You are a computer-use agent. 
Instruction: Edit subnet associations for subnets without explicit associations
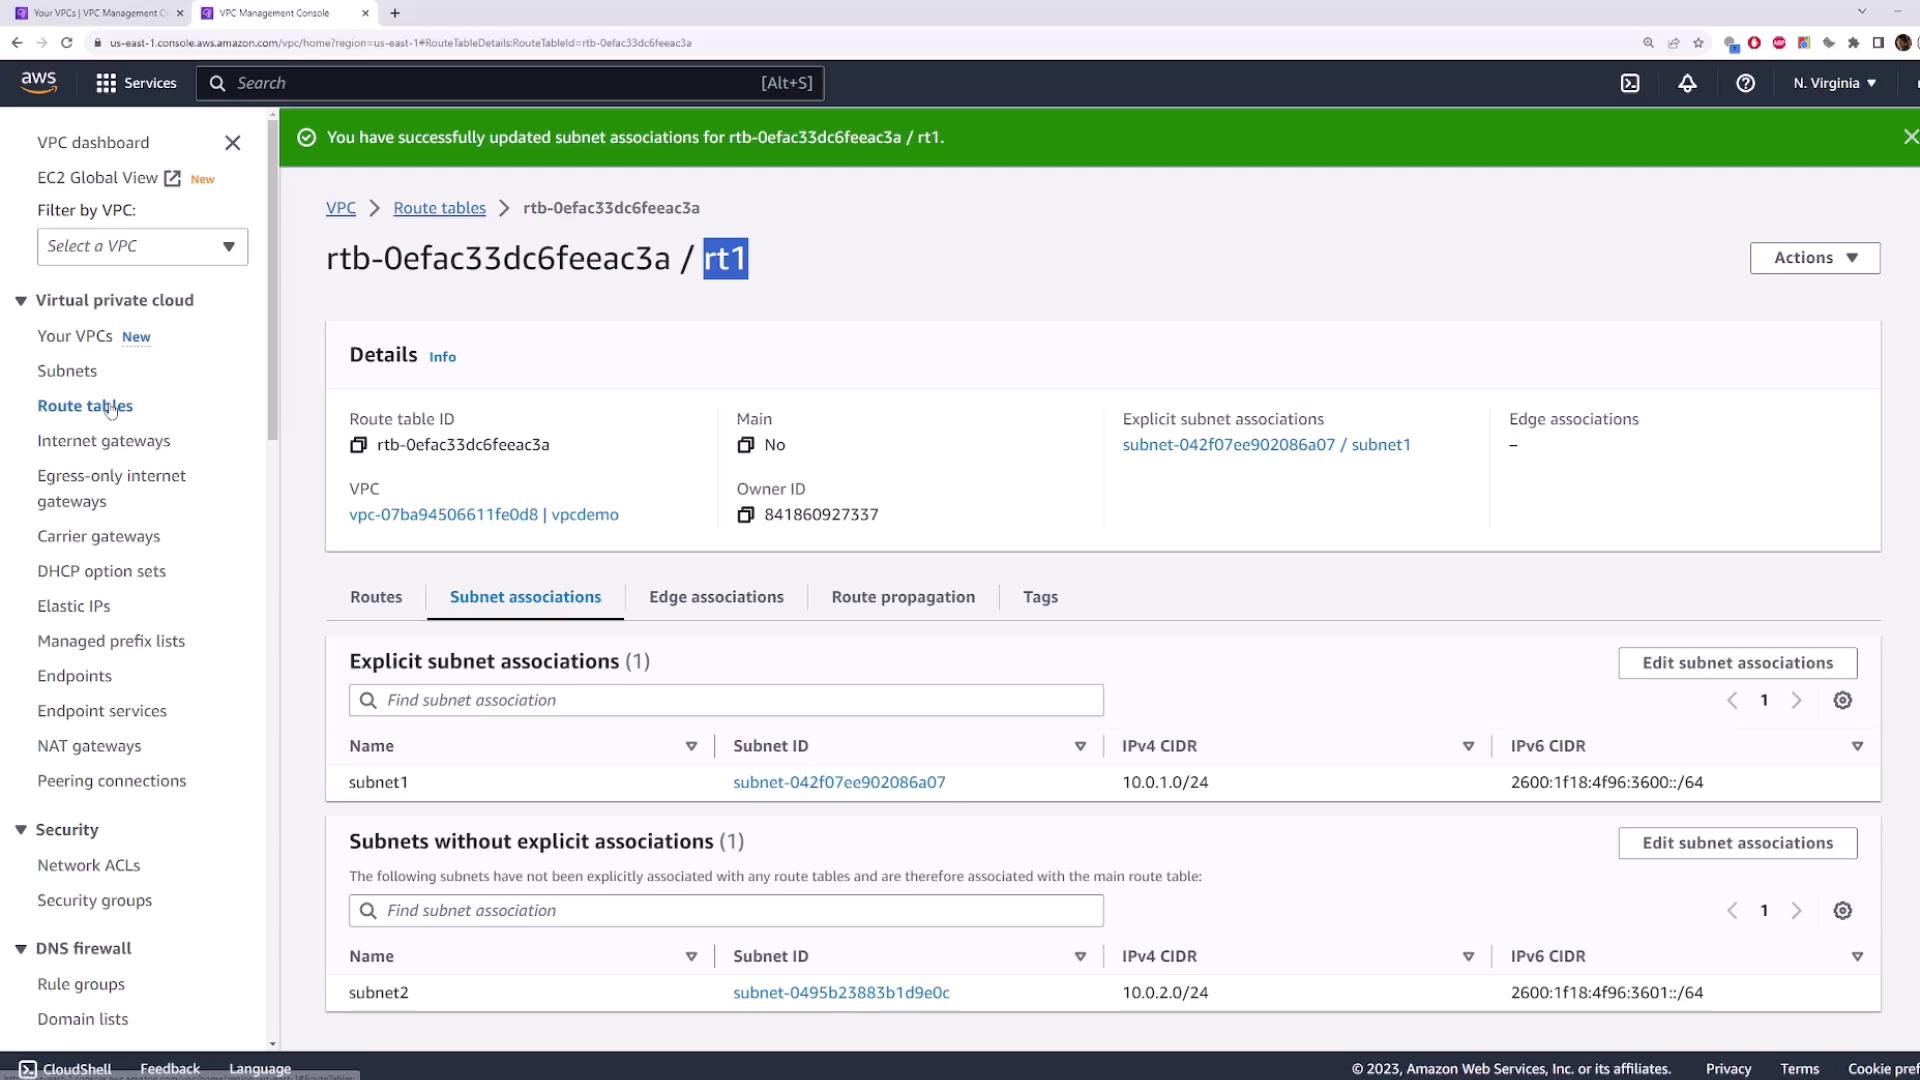[1737, 843]
